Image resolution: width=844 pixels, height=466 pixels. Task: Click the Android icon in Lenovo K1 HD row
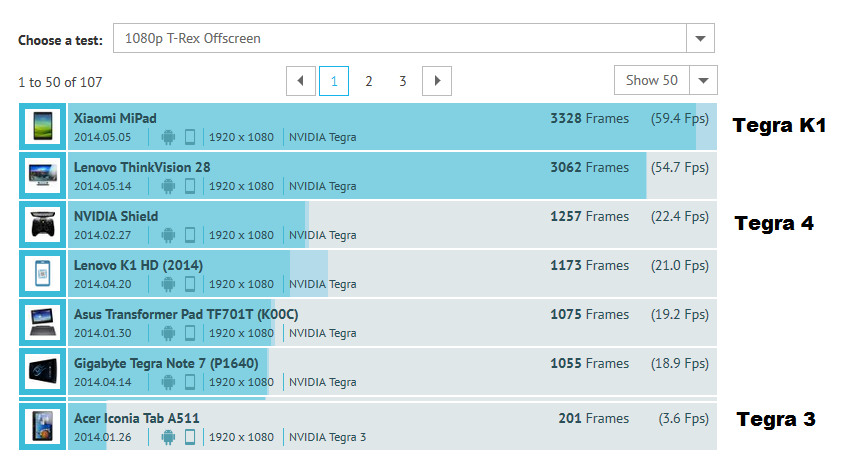[x=168, y=284]
